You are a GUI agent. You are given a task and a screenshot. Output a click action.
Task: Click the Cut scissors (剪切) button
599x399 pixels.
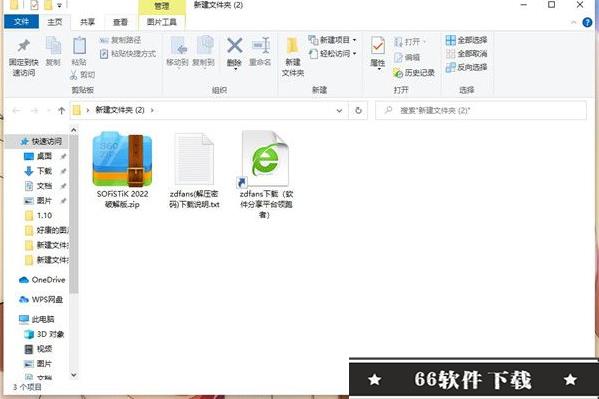tap(83, 75)
